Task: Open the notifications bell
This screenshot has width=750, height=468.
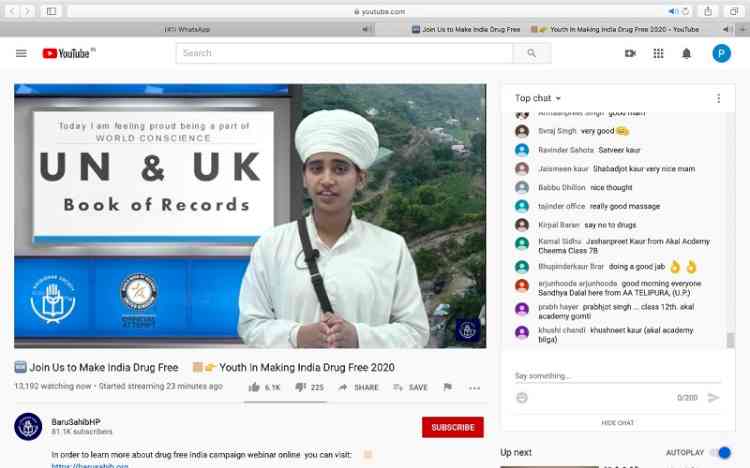Action: [x=686, y=53]
